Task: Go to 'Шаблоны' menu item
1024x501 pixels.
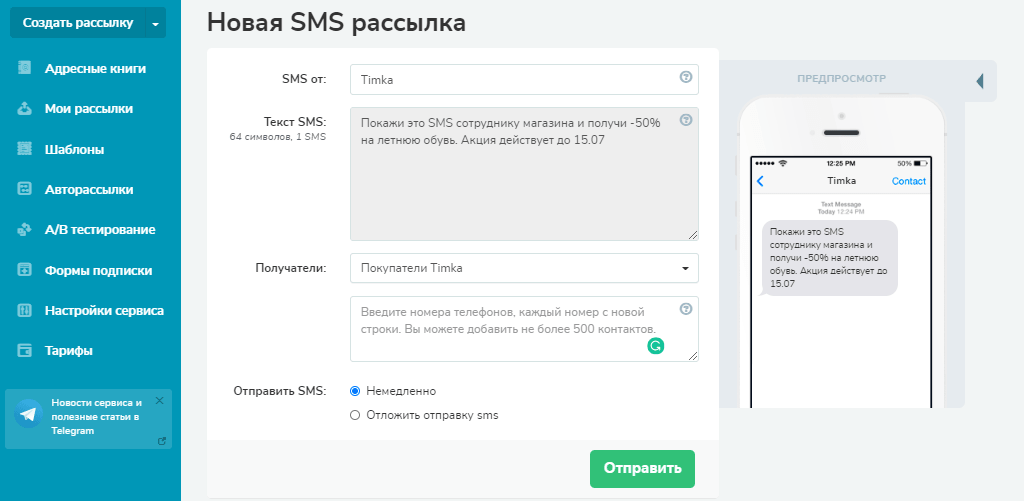Action: (74, 149)
